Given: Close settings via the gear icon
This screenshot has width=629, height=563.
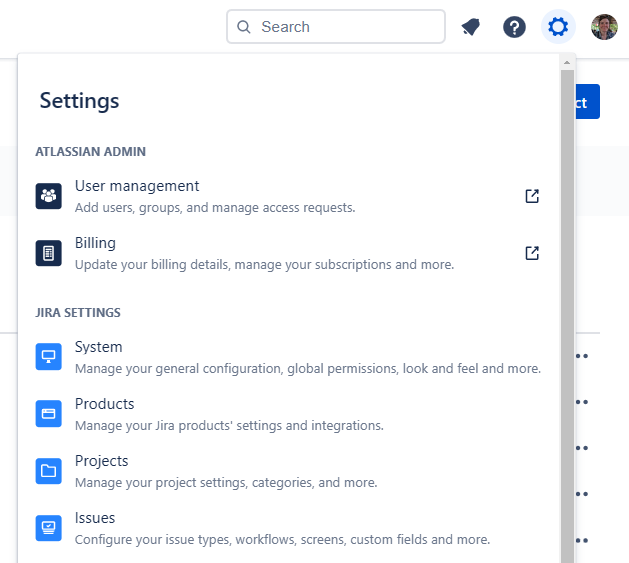Looking at the screenshot, I should 558,27.
